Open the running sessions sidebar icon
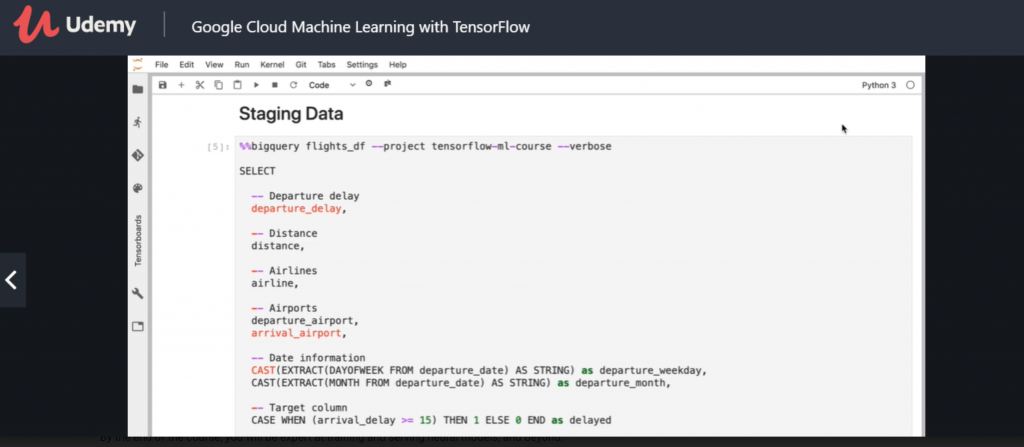 tap(138, 122)
